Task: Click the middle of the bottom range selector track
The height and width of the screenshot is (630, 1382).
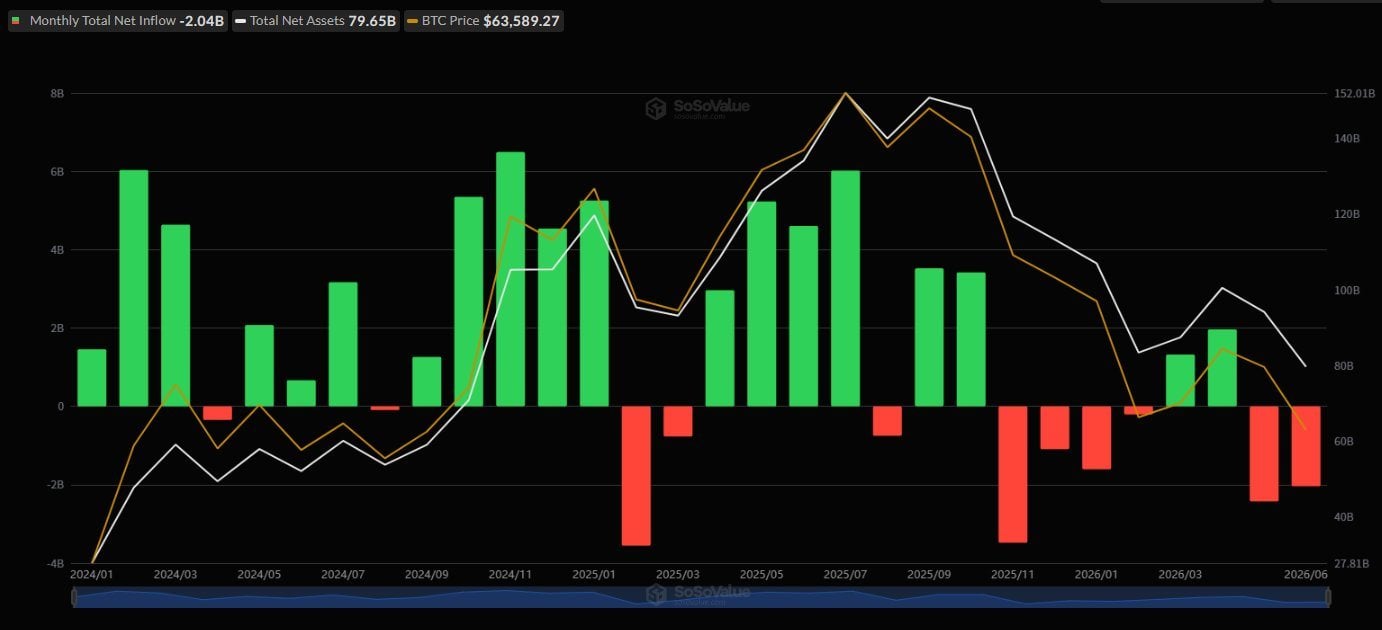Action: pos(701,597)
